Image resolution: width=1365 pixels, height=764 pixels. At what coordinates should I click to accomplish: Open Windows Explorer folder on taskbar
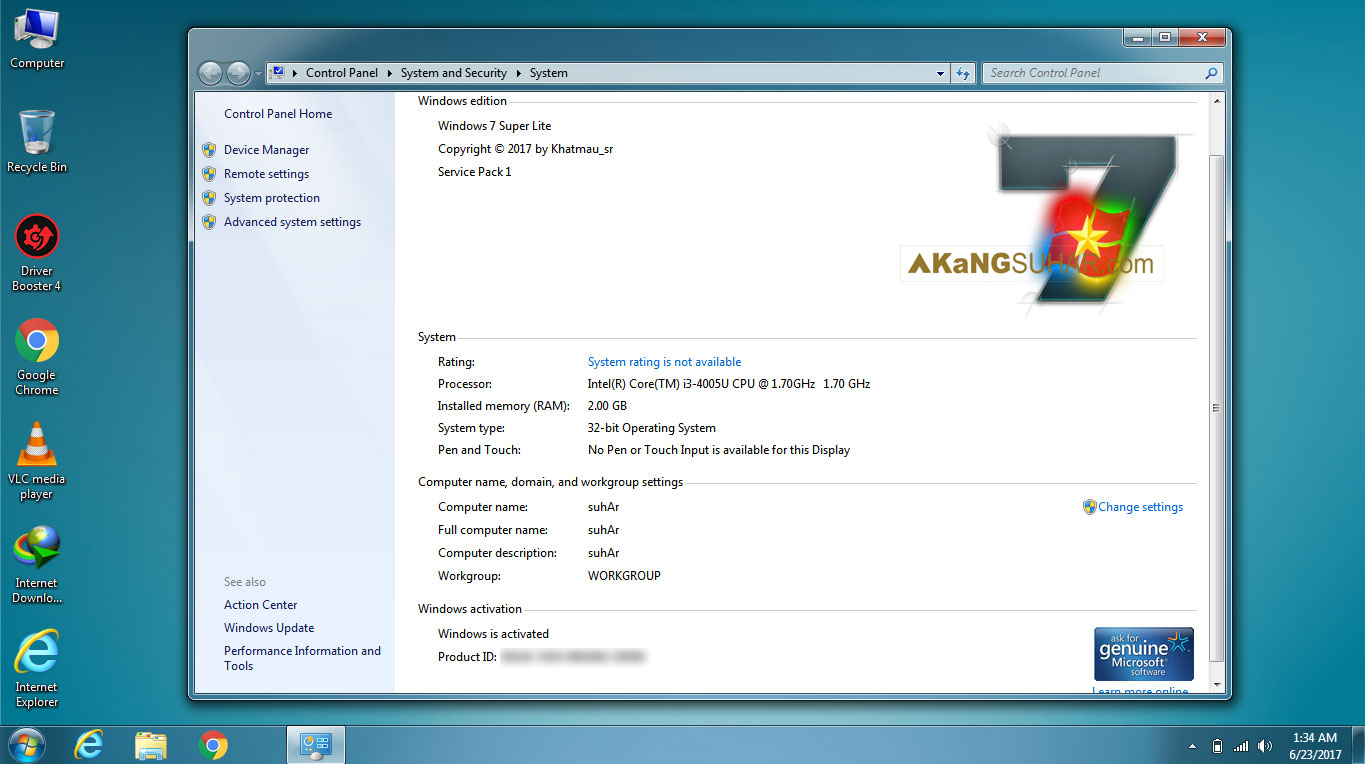point(151,745)
